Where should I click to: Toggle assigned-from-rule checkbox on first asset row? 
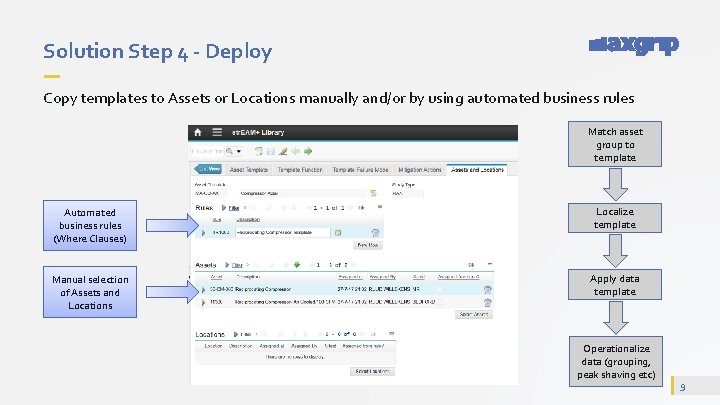440,289
